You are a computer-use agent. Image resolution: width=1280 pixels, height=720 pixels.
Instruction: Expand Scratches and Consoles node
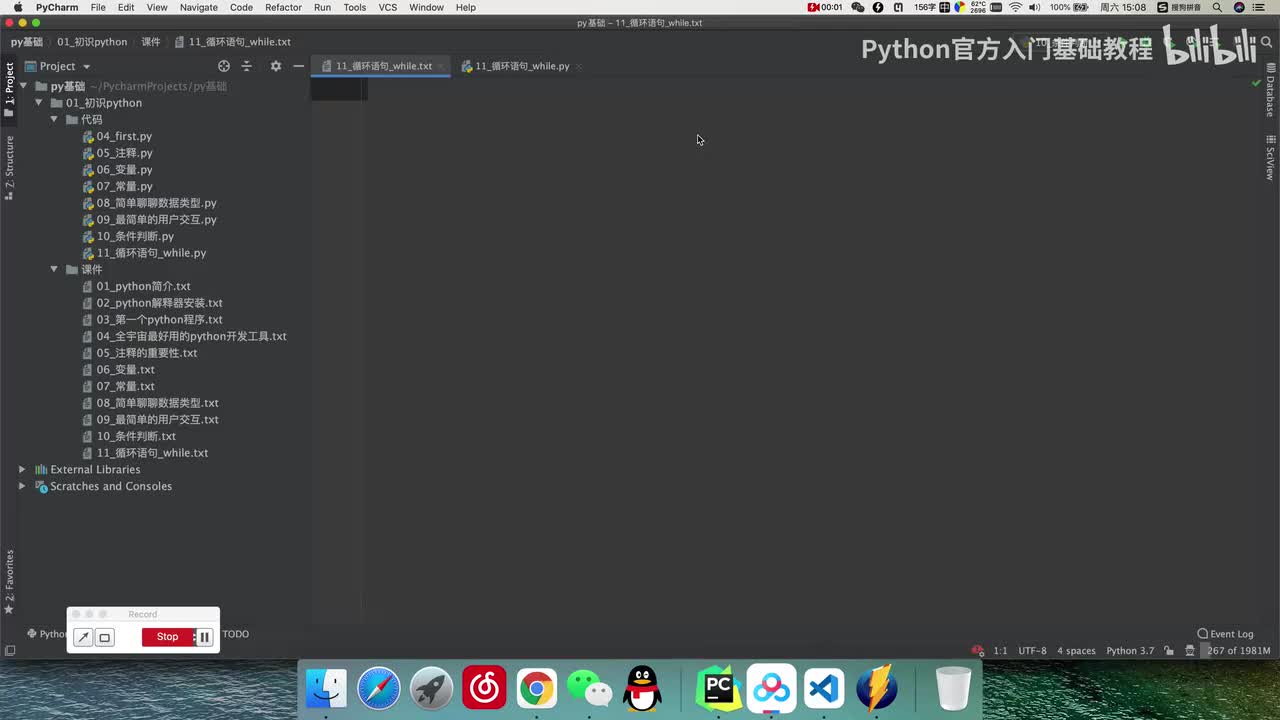tap(22, 486)
